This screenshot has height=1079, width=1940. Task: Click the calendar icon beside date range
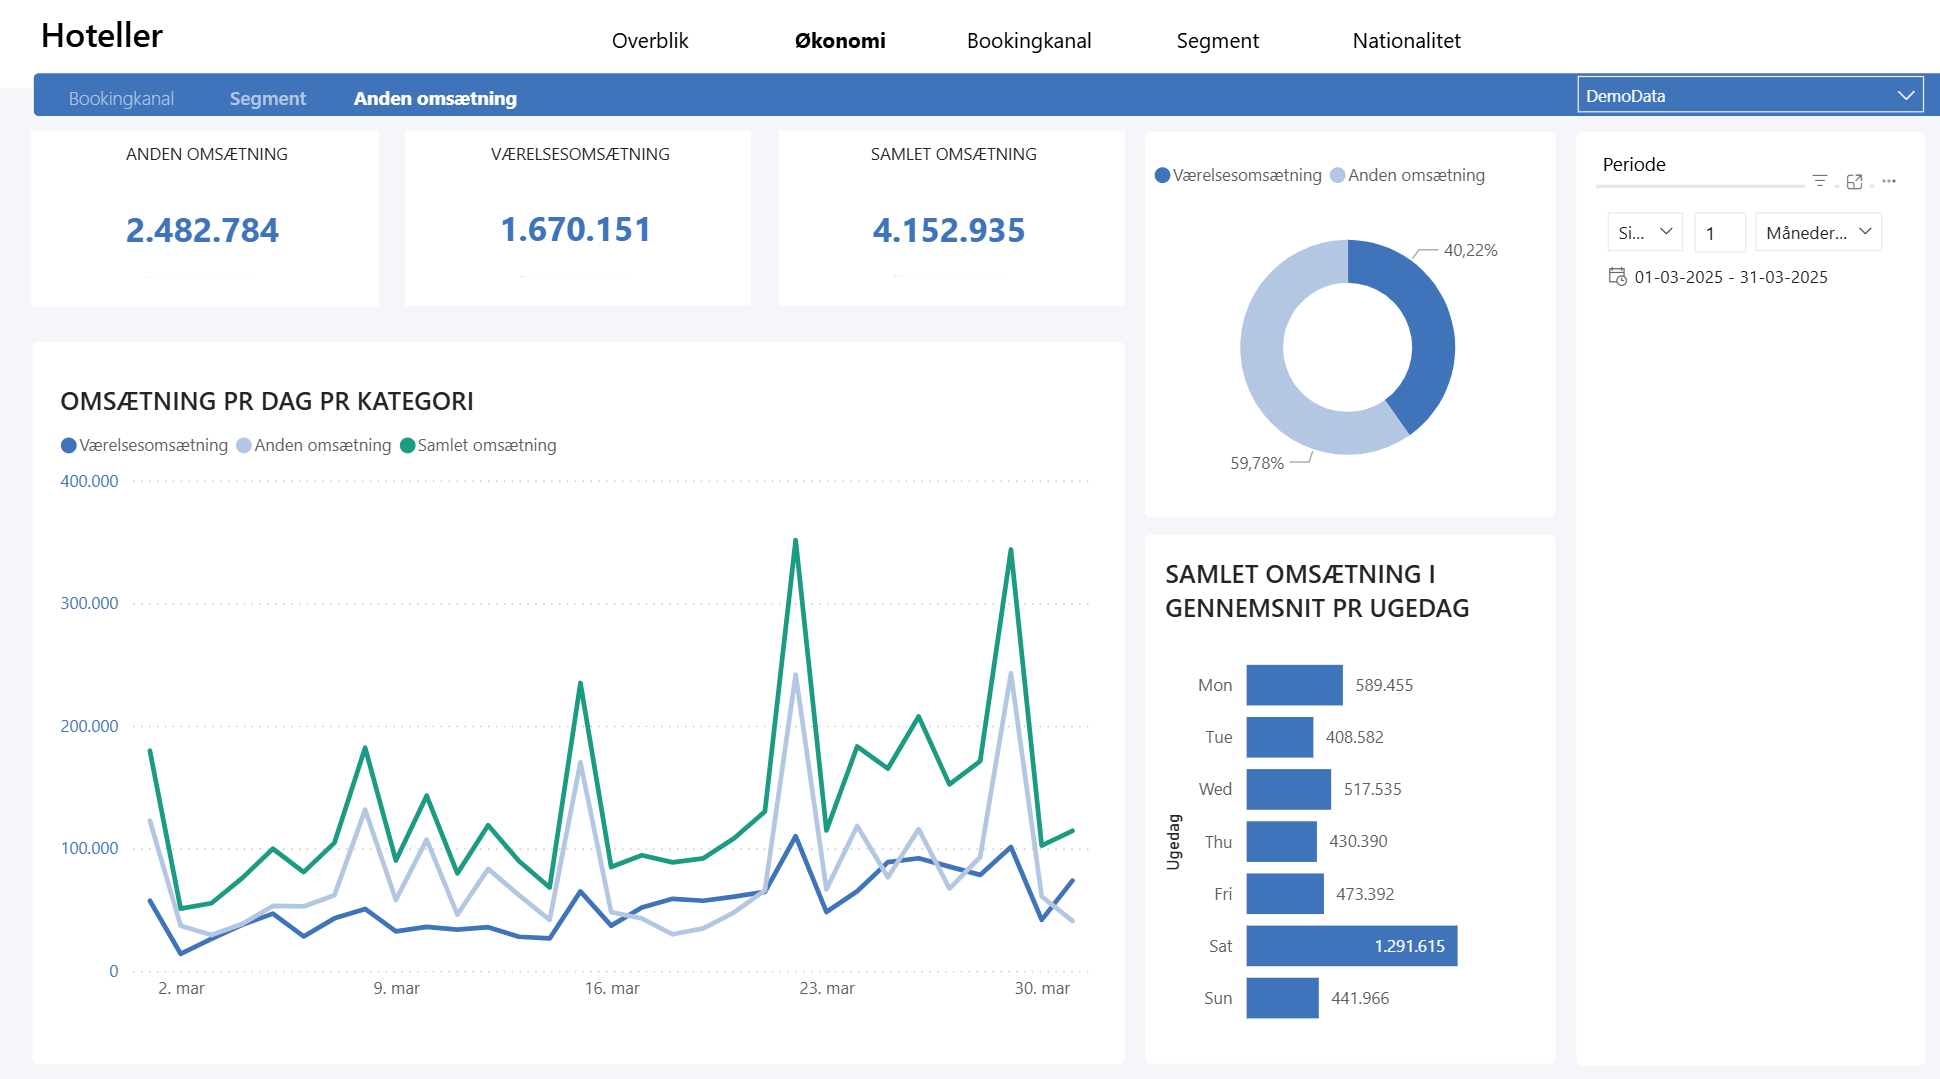coord(1617,276)
